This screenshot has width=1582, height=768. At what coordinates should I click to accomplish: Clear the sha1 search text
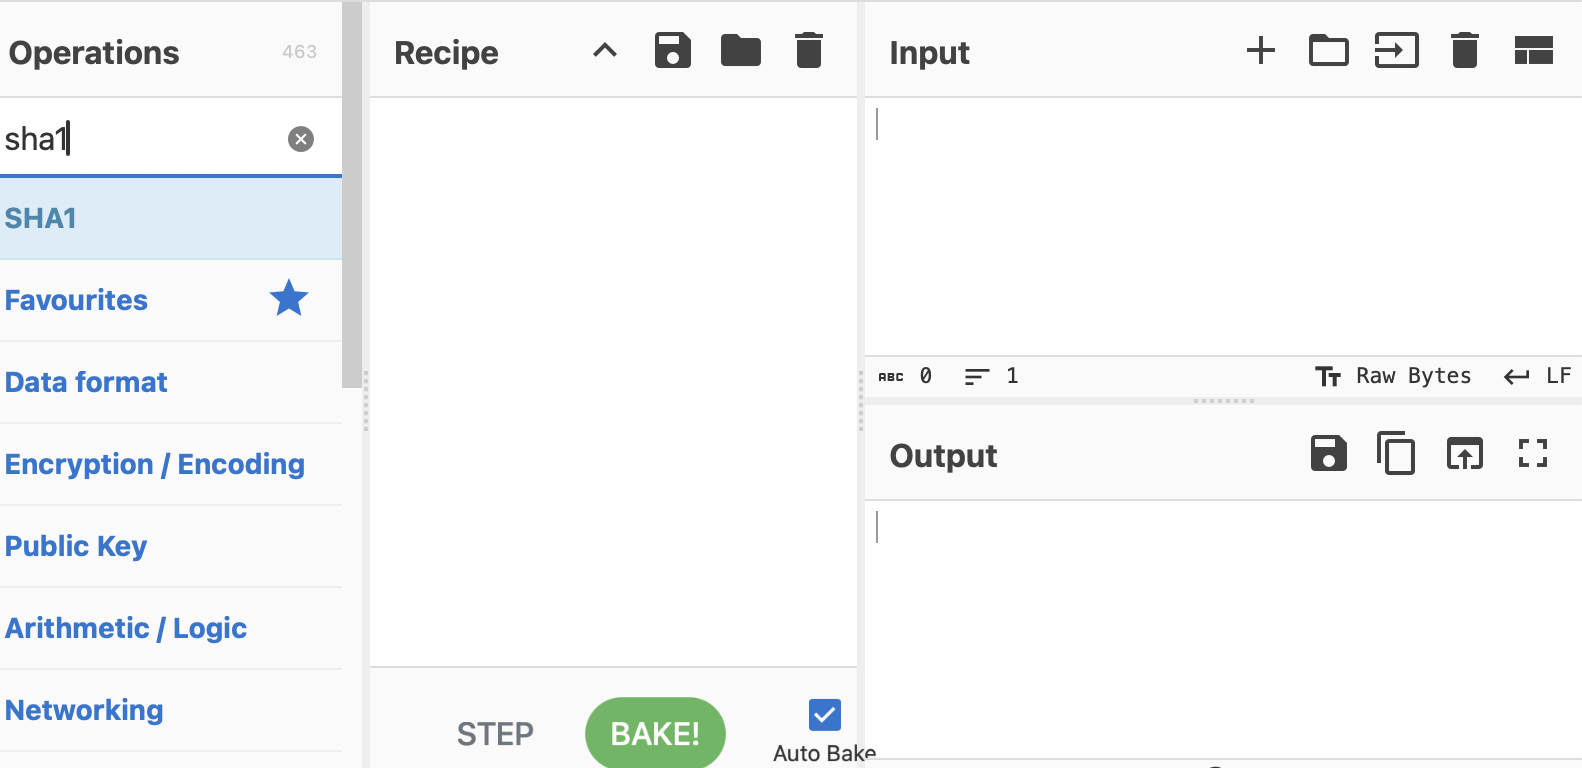[301, 139]
